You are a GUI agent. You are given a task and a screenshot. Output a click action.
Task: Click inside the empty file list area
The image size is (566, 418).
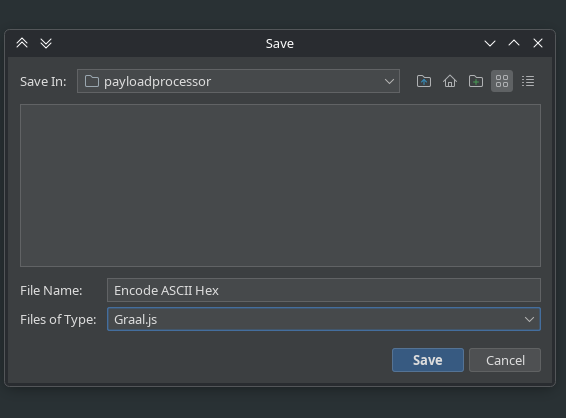point(280,186)
